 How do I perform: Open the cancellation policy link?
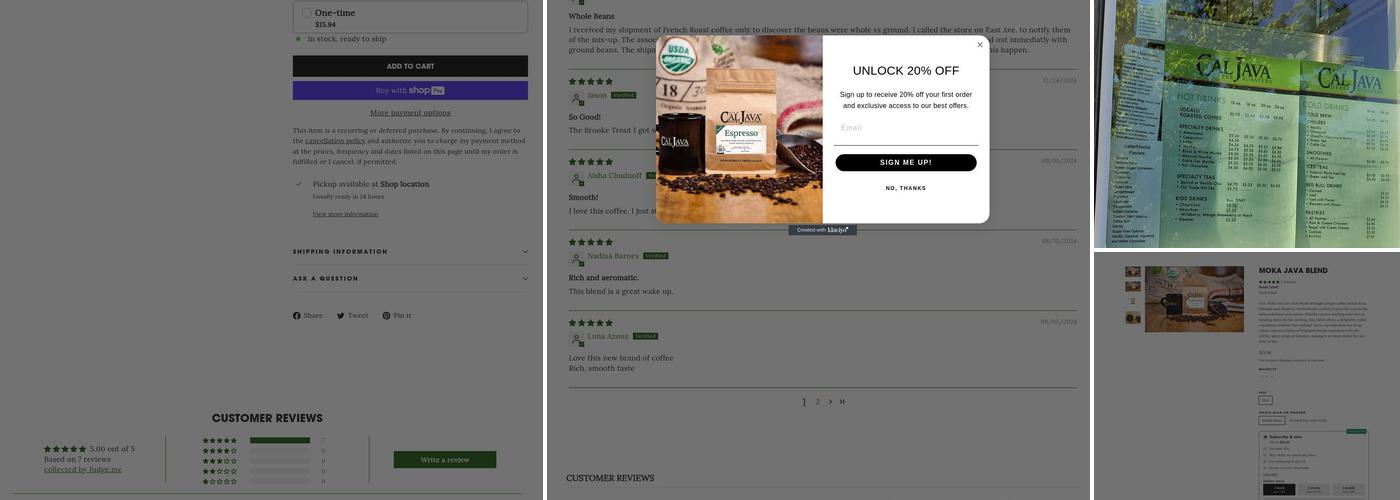335,141
